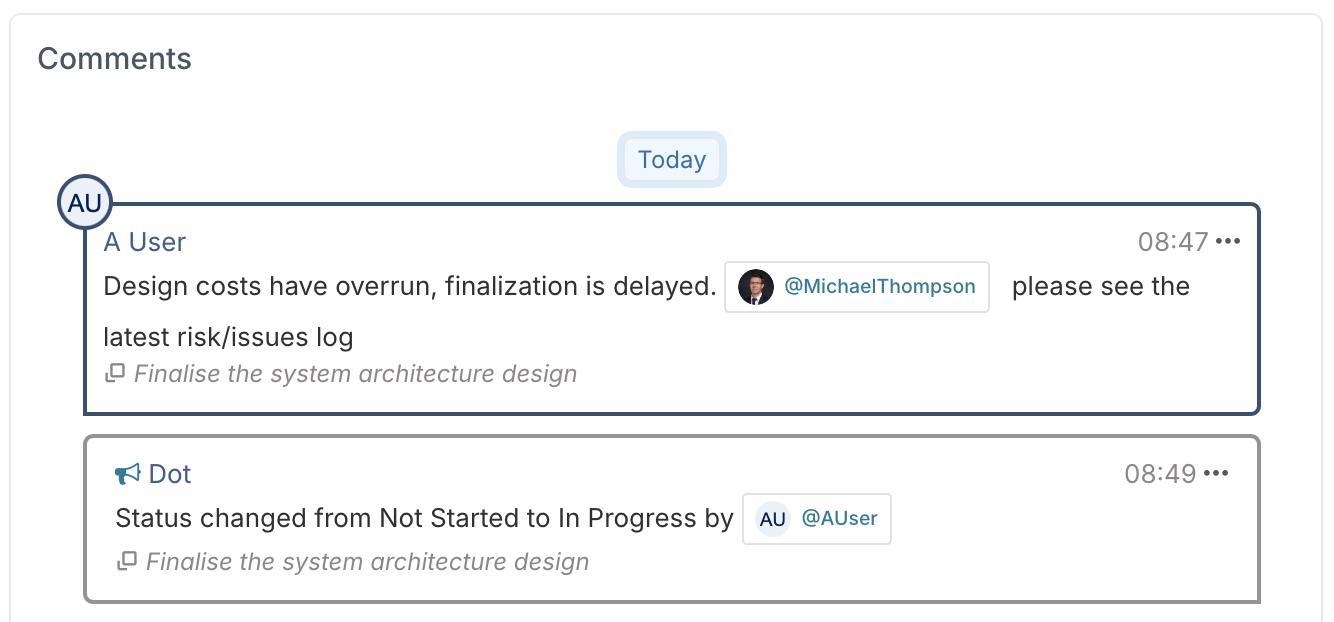Click the 08:47 timestamp
Viewport: 1334px width, 622px height.
pos(1174,242)
